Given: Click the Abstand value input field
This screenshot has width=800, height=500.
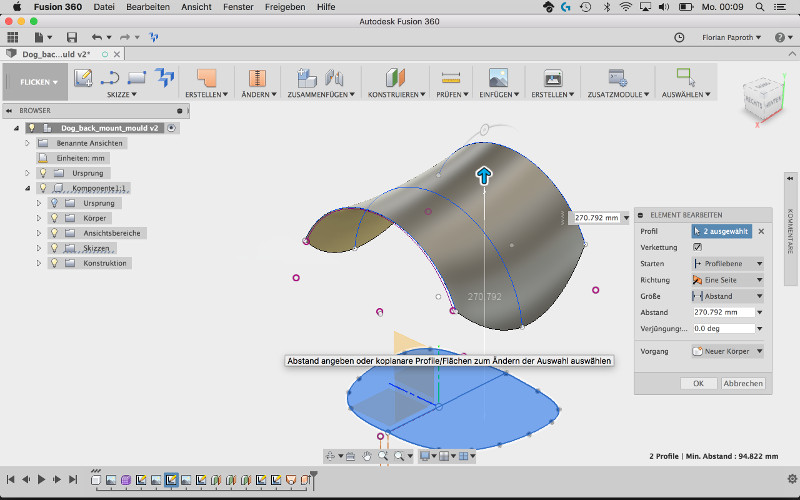Looking at the screenshot, I should (722, 312).
